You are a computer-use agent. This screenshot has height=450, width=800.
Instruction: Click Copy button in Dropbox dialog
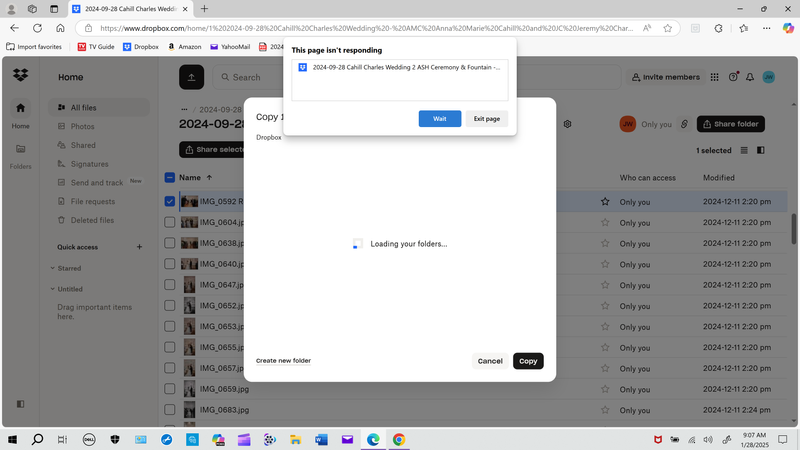pos(528,361)
